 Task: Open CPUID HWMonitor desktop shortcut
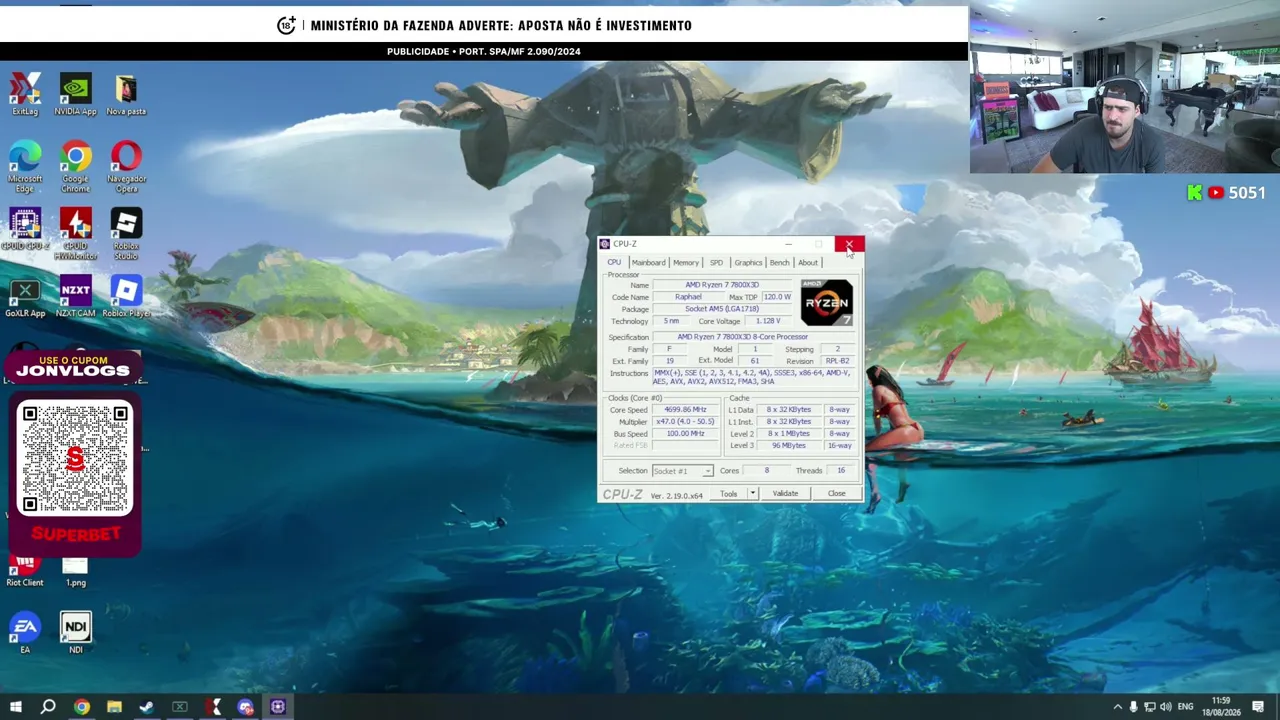point(75,233)
